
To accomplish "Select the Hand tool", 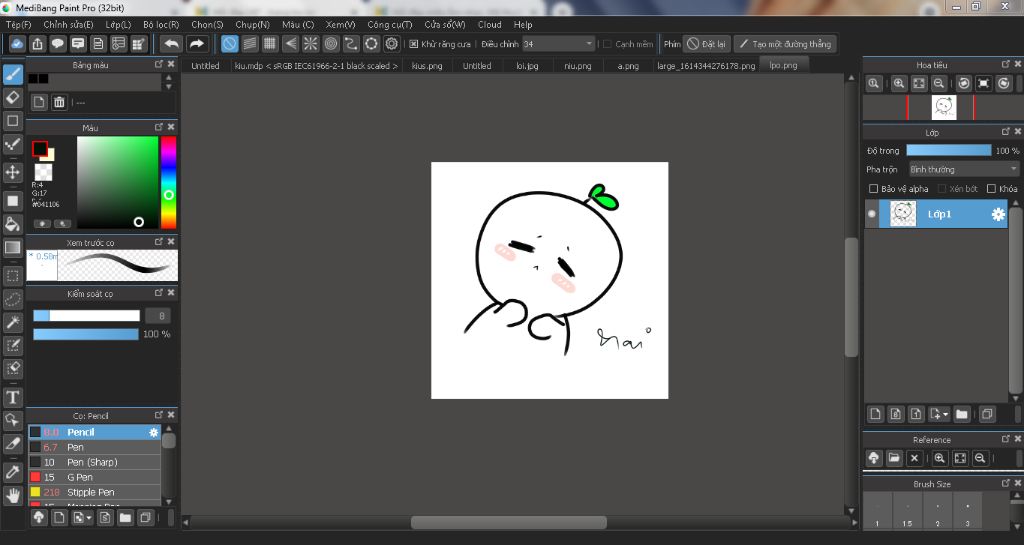I will click(x=12, y=495).
